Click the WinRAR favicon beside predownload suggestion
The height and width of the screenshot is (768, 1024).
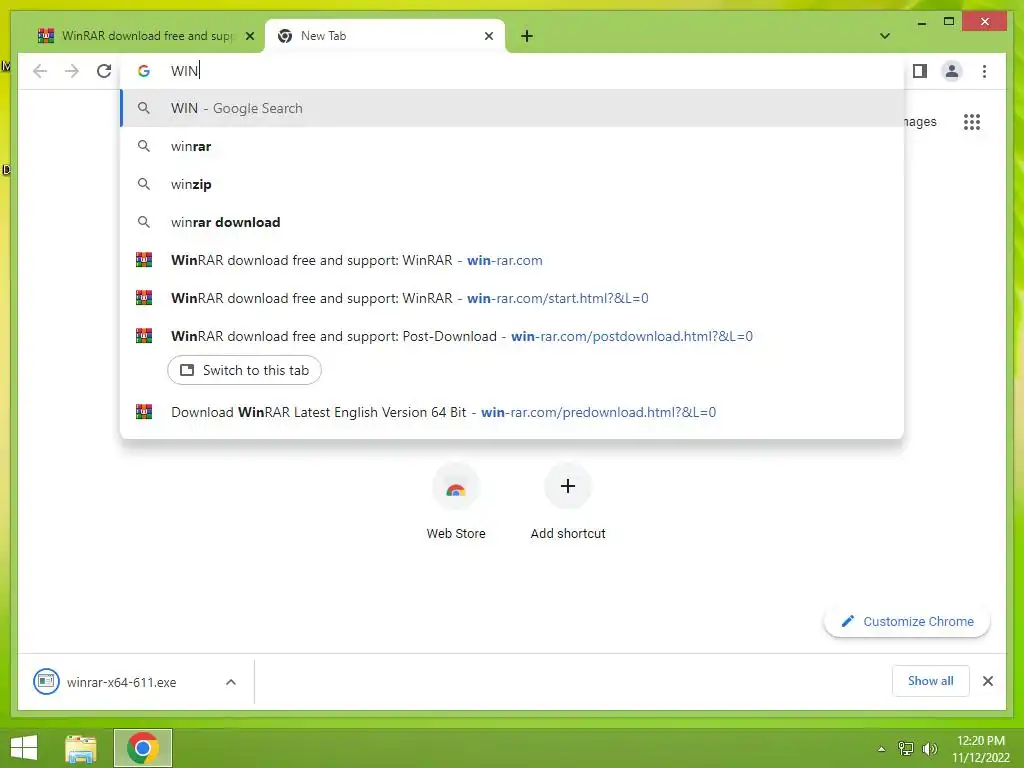144,412
